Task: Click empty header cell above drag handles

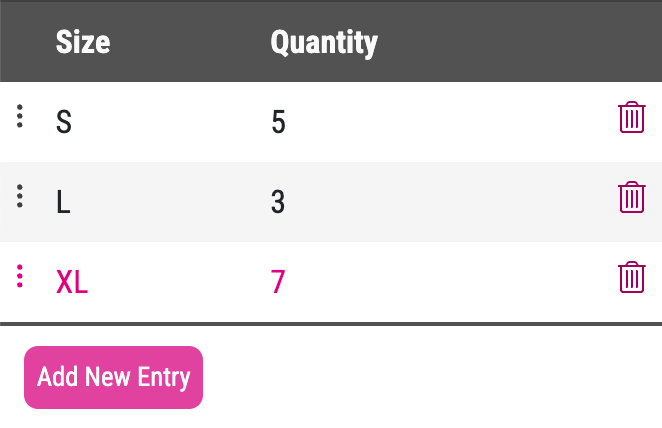Action: coord(20,42)
